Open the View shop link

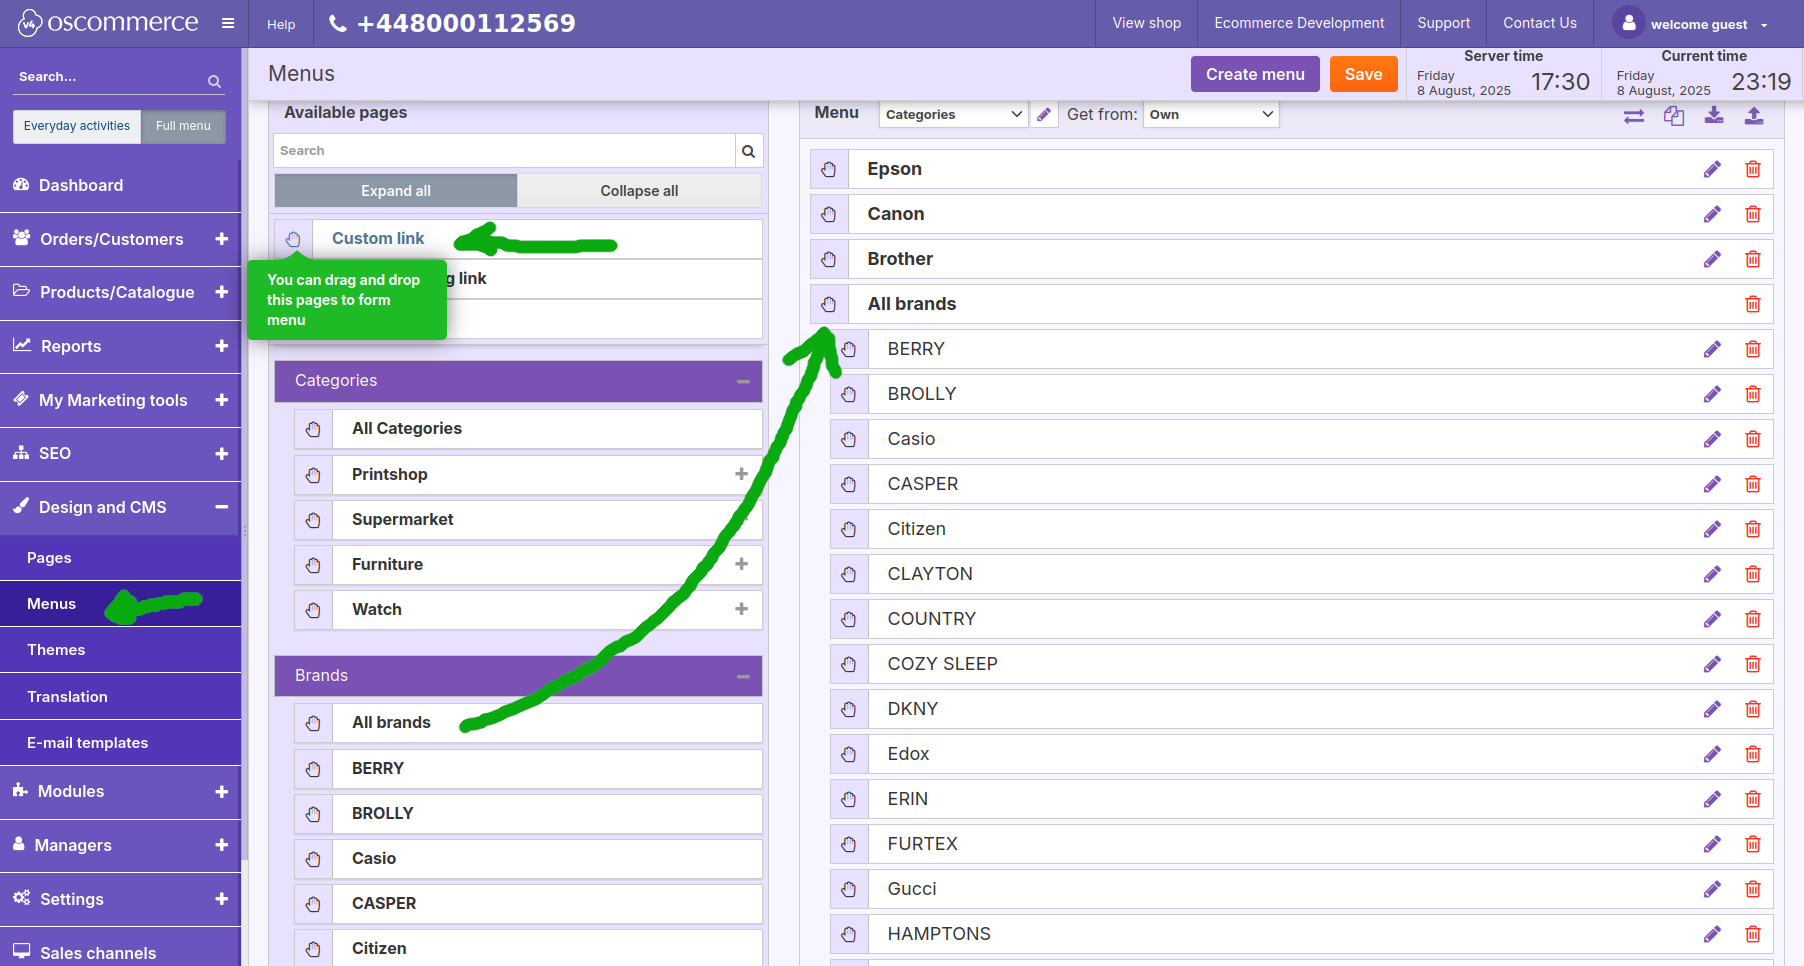tap(1146, 23)
